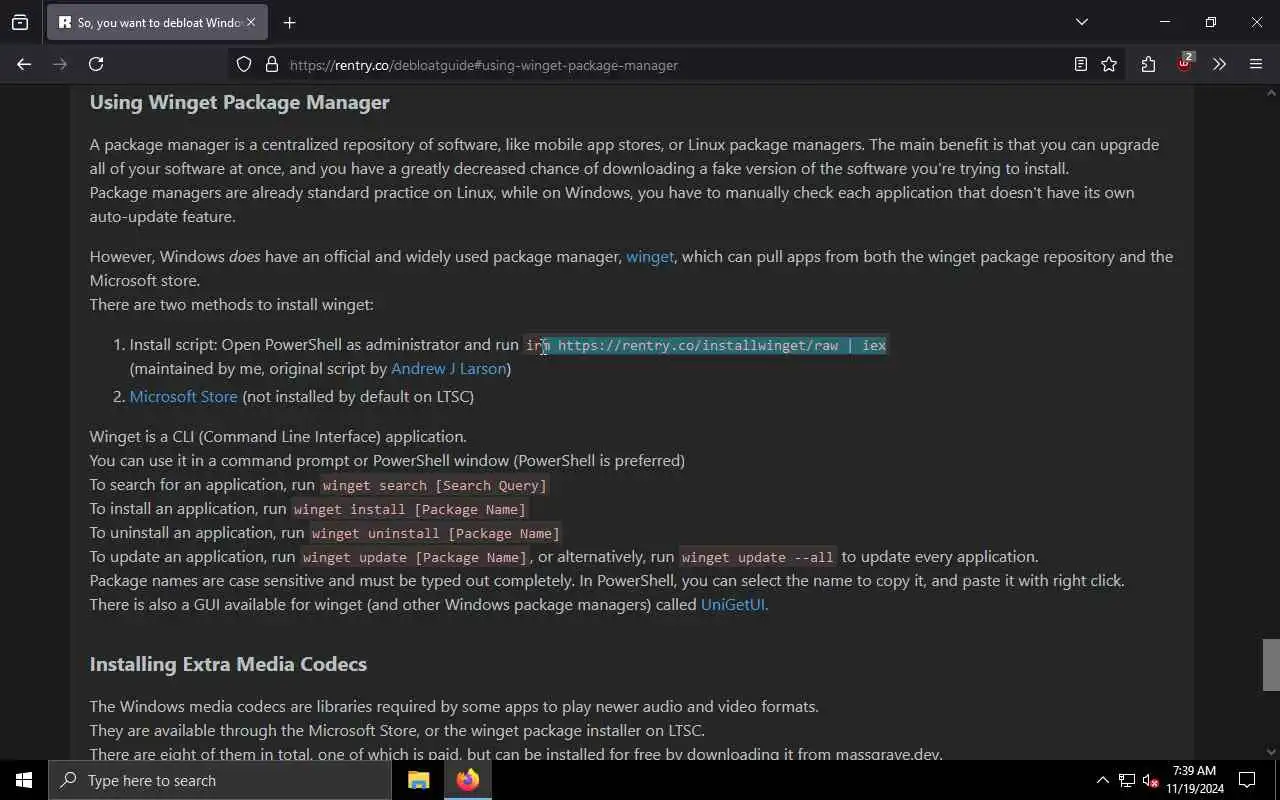Show hidden system tray icons
Viewport: 1280px width, 800px height.
(1102, 780)
